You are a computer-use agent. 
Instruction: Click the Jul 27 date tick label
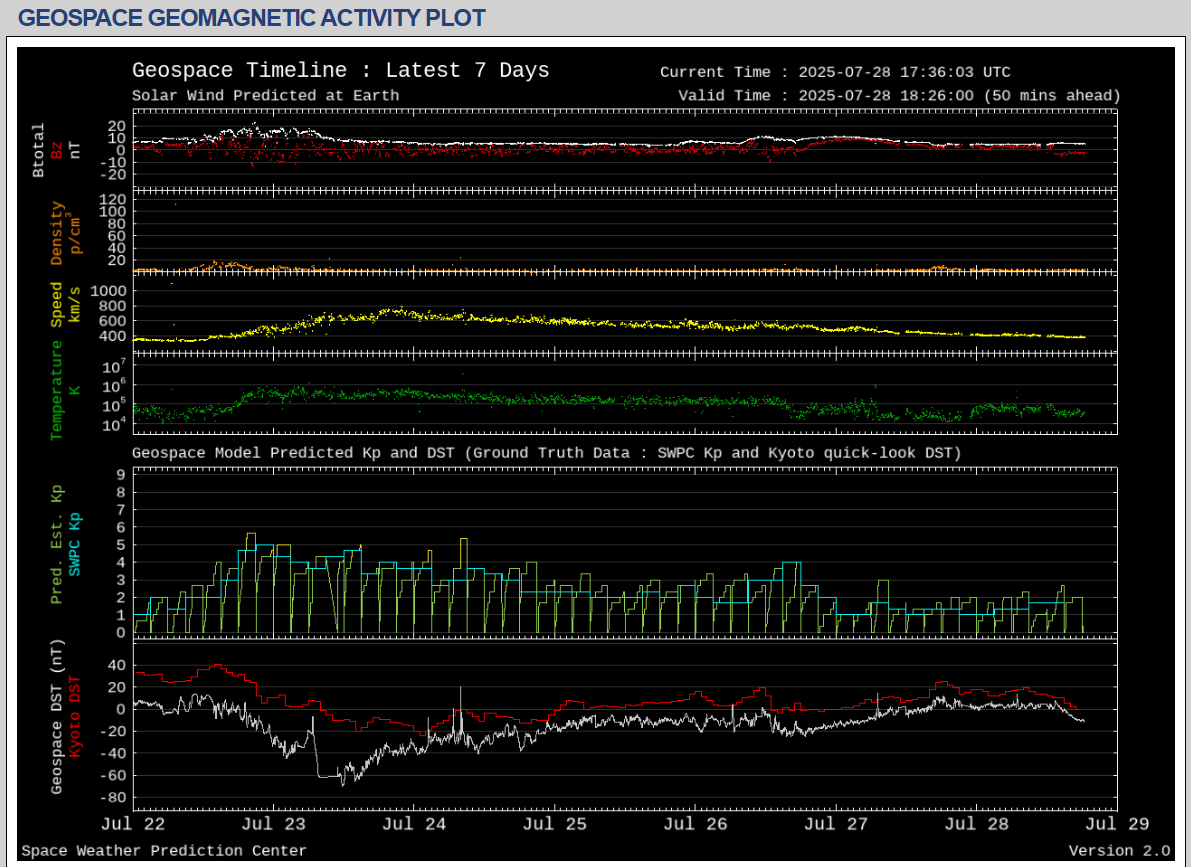[836, 824]
